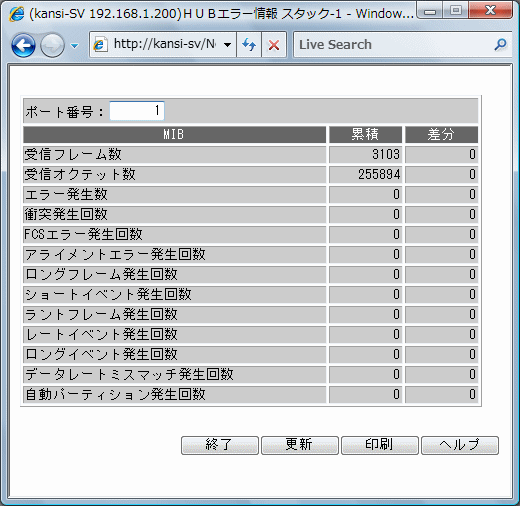Click the 印刷 button
520x506 pixels.
(380, 445)
